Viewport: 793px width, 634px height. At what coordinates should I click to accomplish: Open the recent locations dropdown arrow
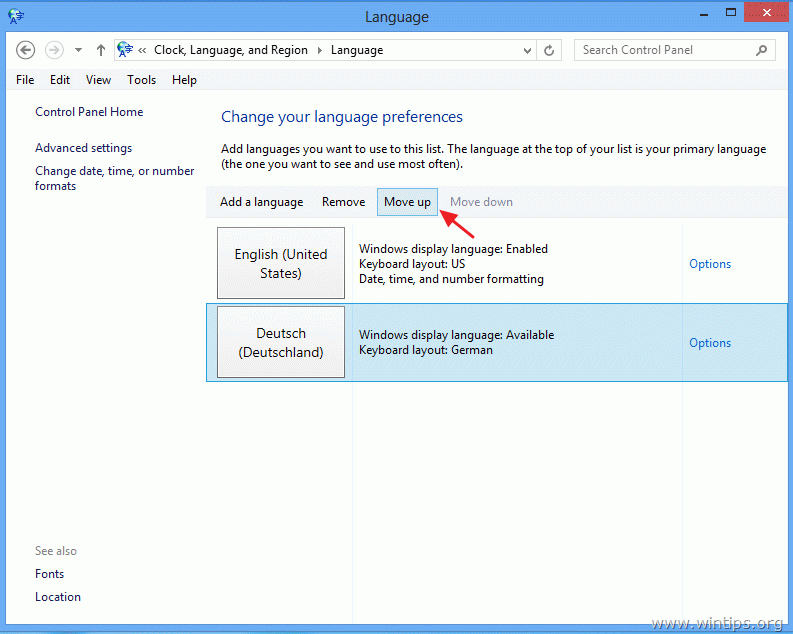pyautogui.click(x=78, y=50)
